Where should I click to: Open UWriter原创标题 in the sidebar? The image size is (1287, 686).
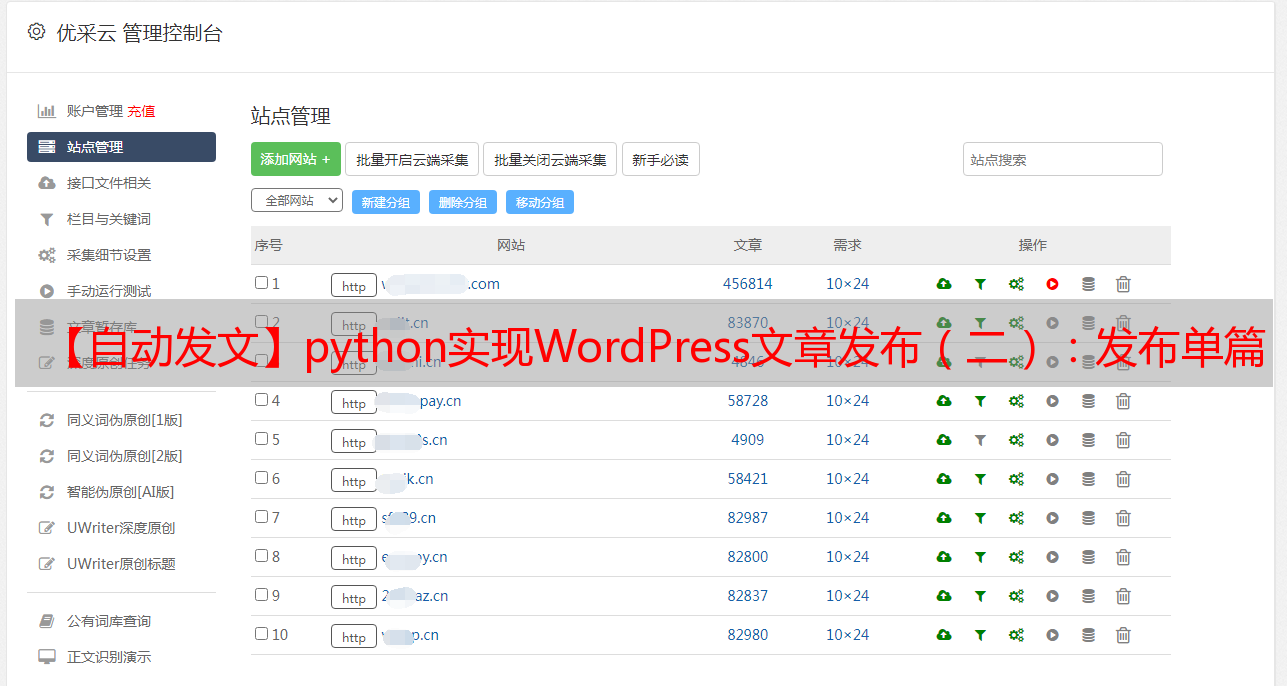pos(121,564)
